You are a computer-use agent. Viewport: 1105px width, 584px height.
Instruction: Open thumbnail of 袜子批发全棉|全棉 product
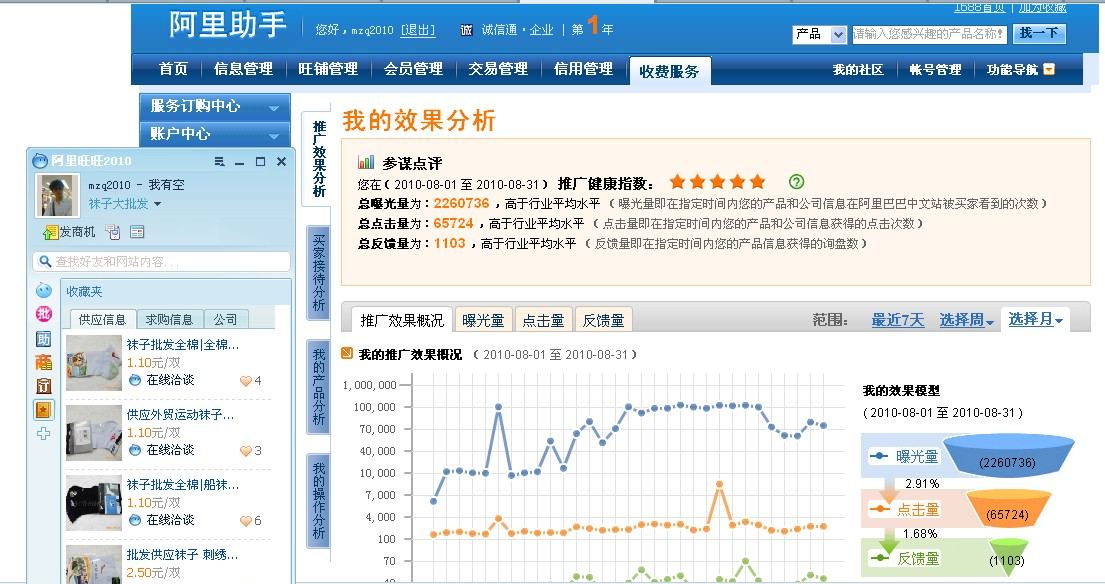coord(94,362)
